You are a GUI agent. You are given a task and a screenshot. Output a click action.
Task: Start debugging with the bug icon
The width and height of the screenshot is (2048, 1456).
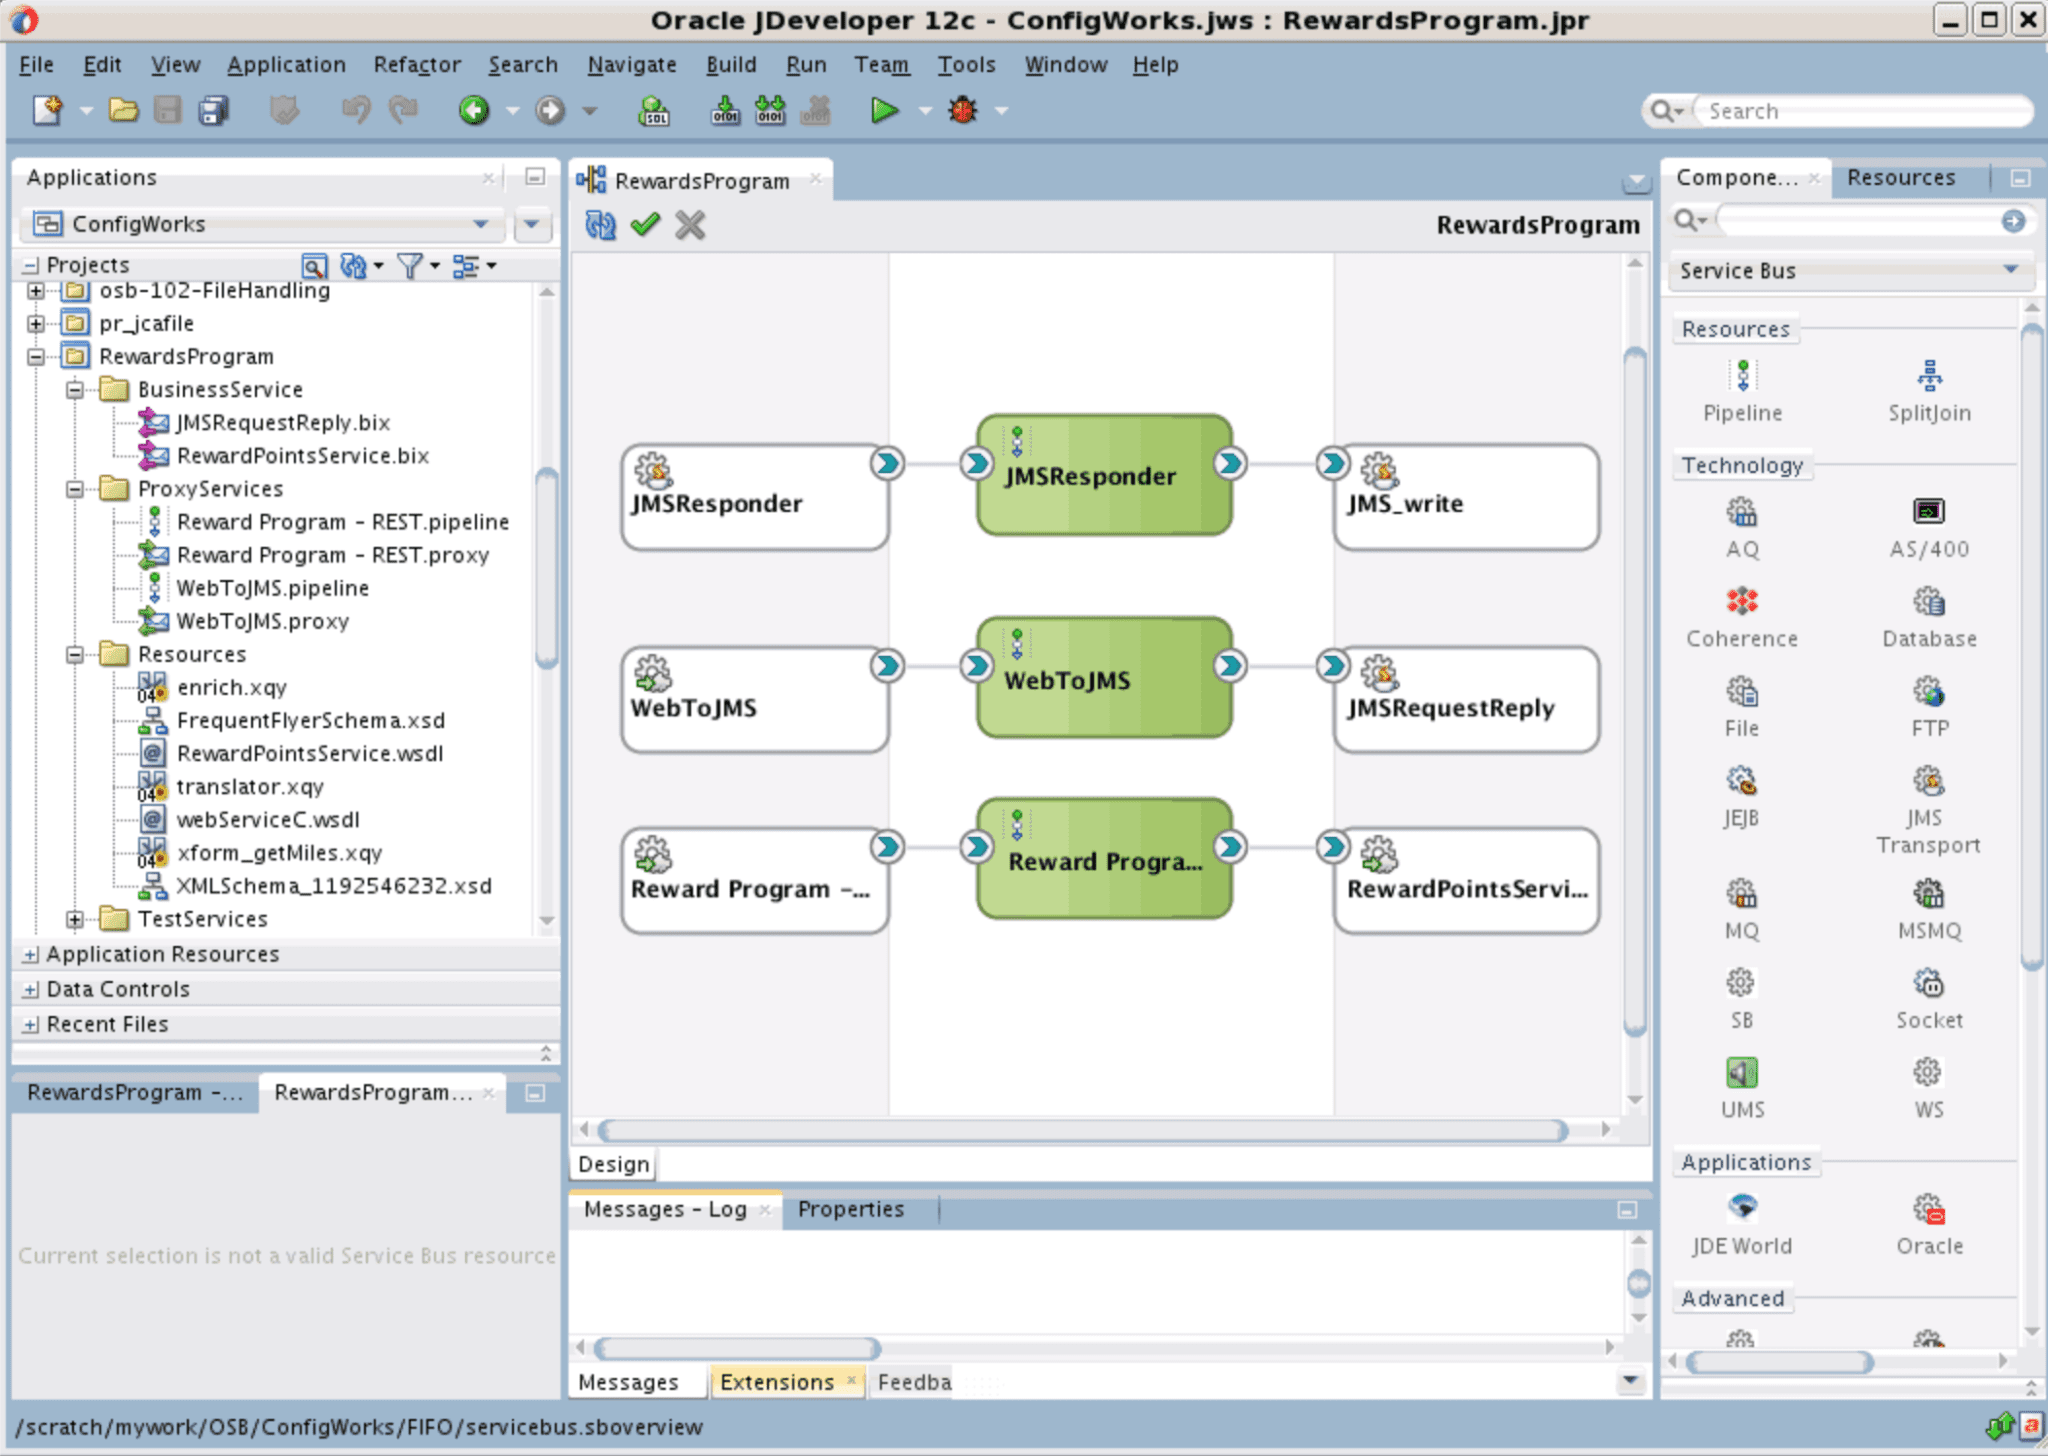960,110
